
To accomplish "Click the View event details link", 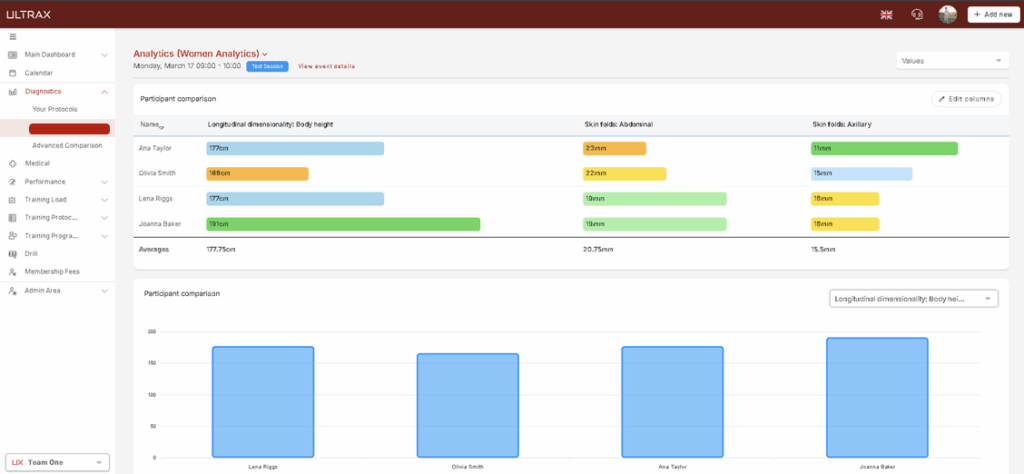I will click(x=326, y=66).
